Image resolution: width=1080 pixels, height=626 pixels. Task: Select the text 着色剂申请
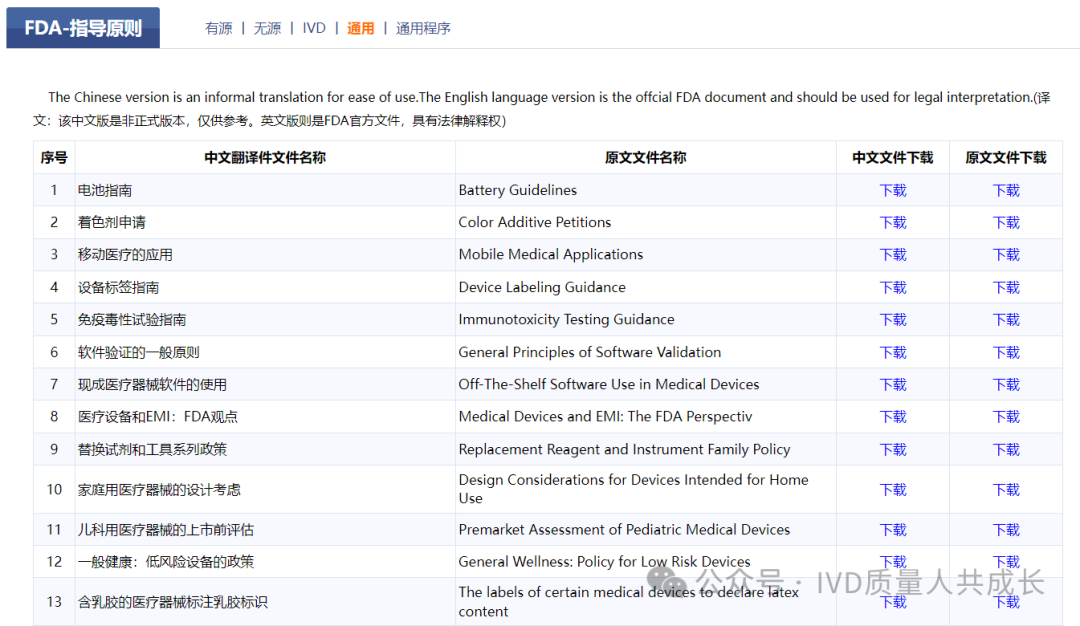click(x=112, y=222)
